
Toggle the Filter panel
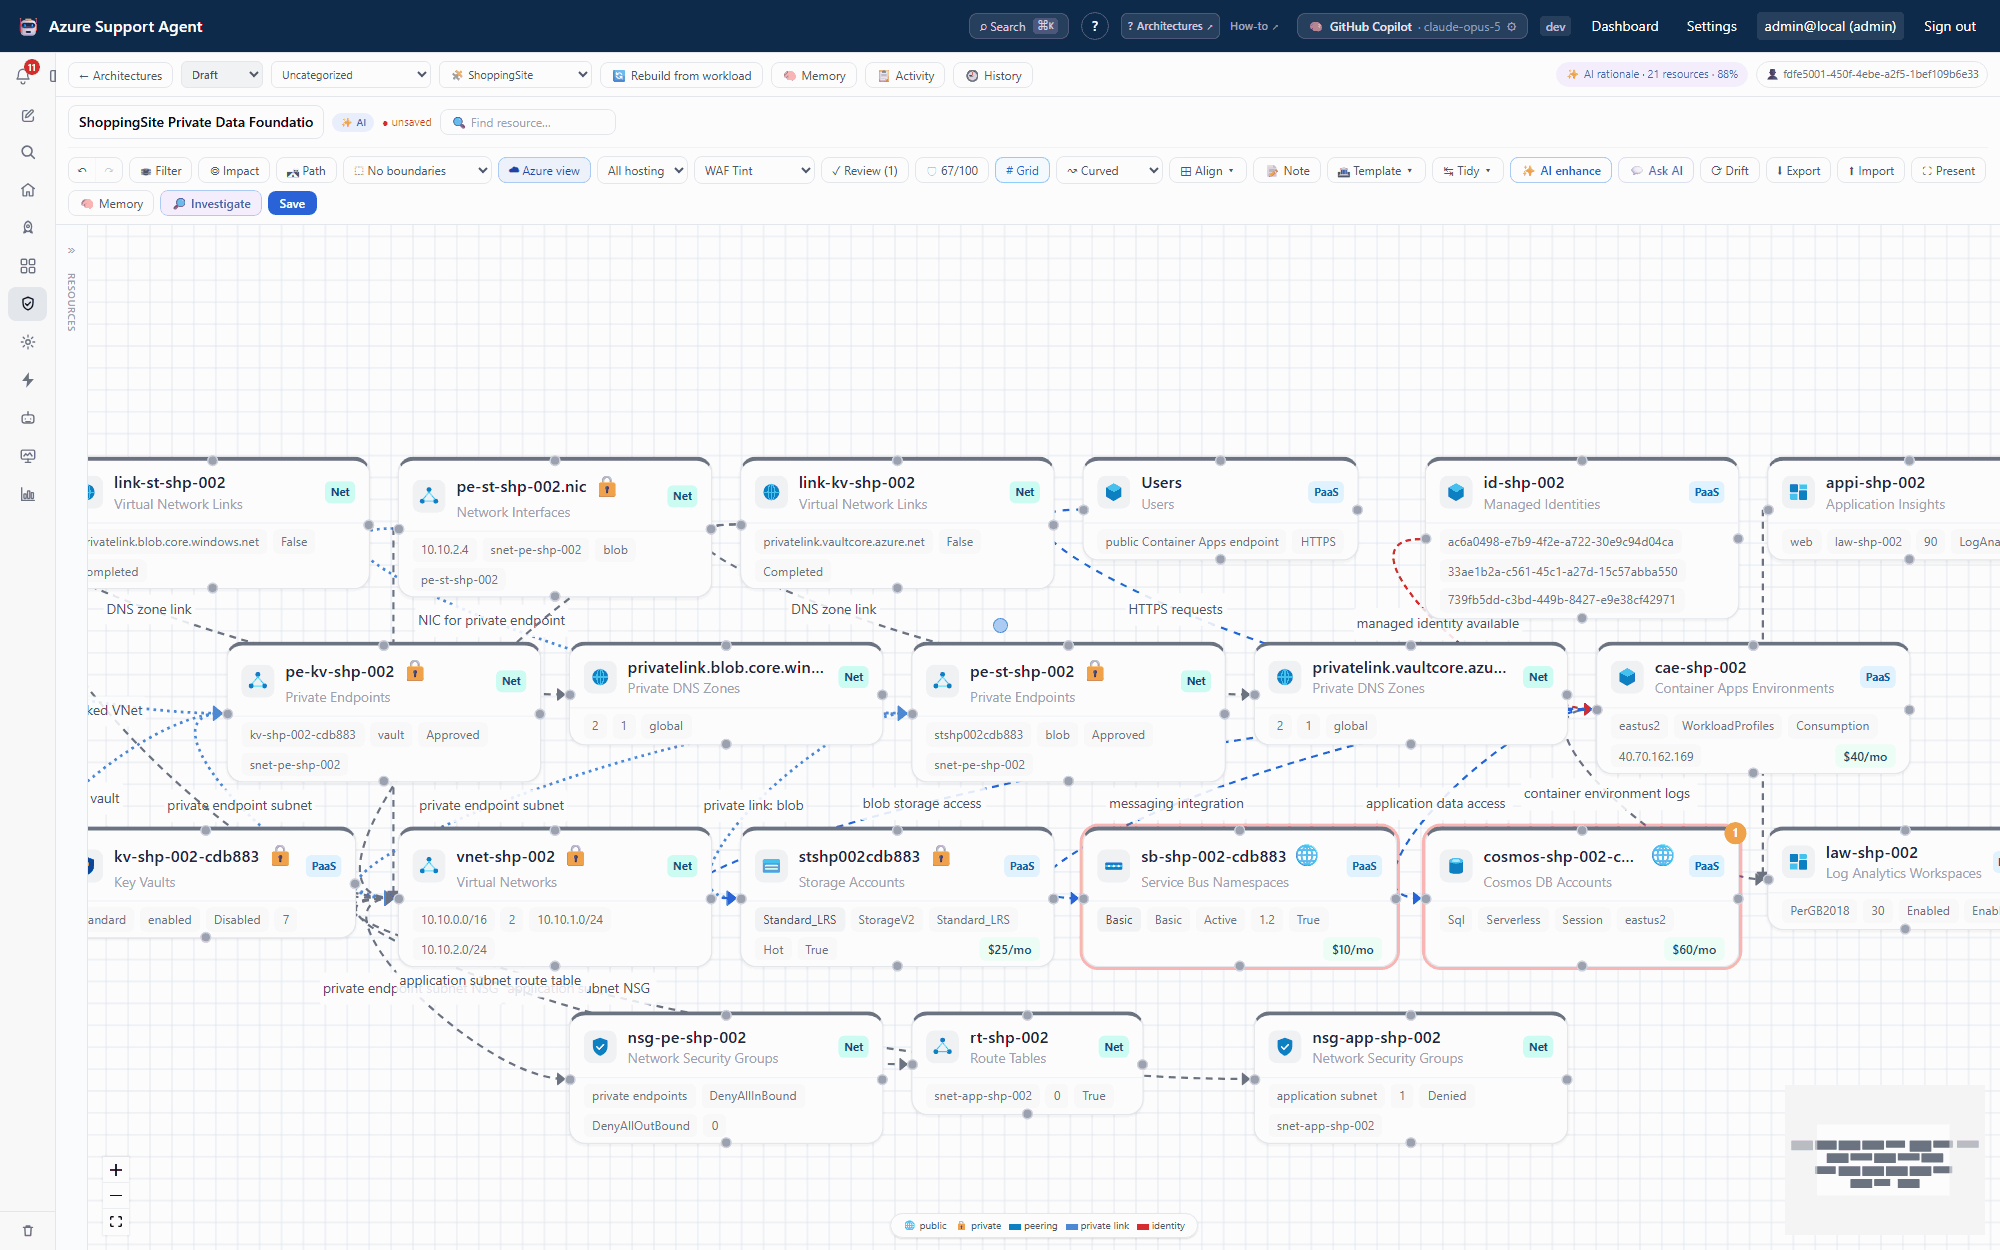[160, 171]
